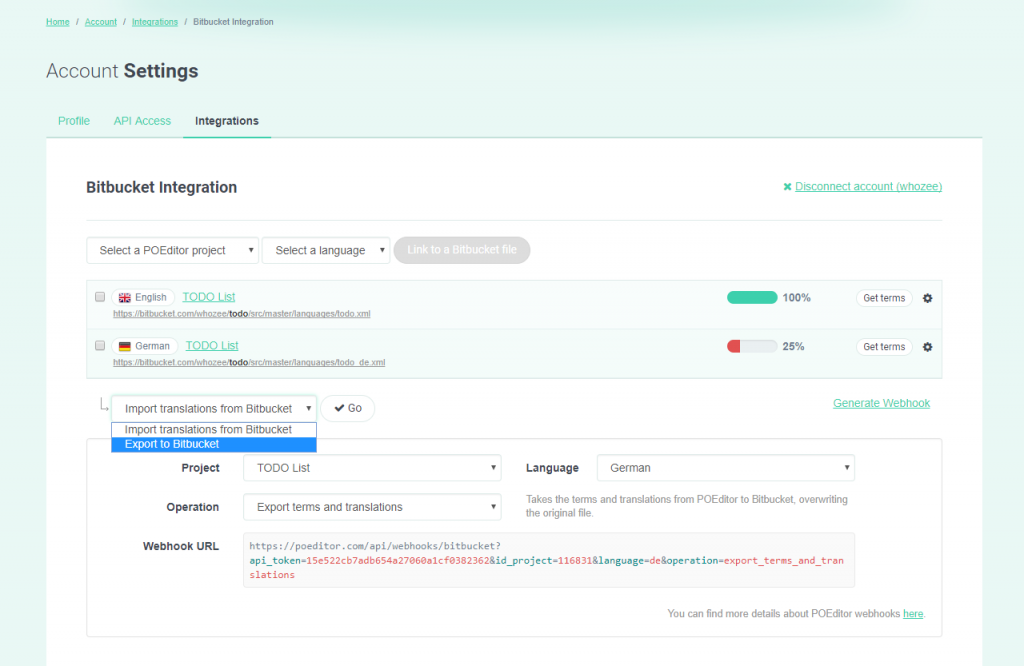Check the checkbox on the German TODO List row
This screenshot has height=666, width=1024.
(100, 345)
